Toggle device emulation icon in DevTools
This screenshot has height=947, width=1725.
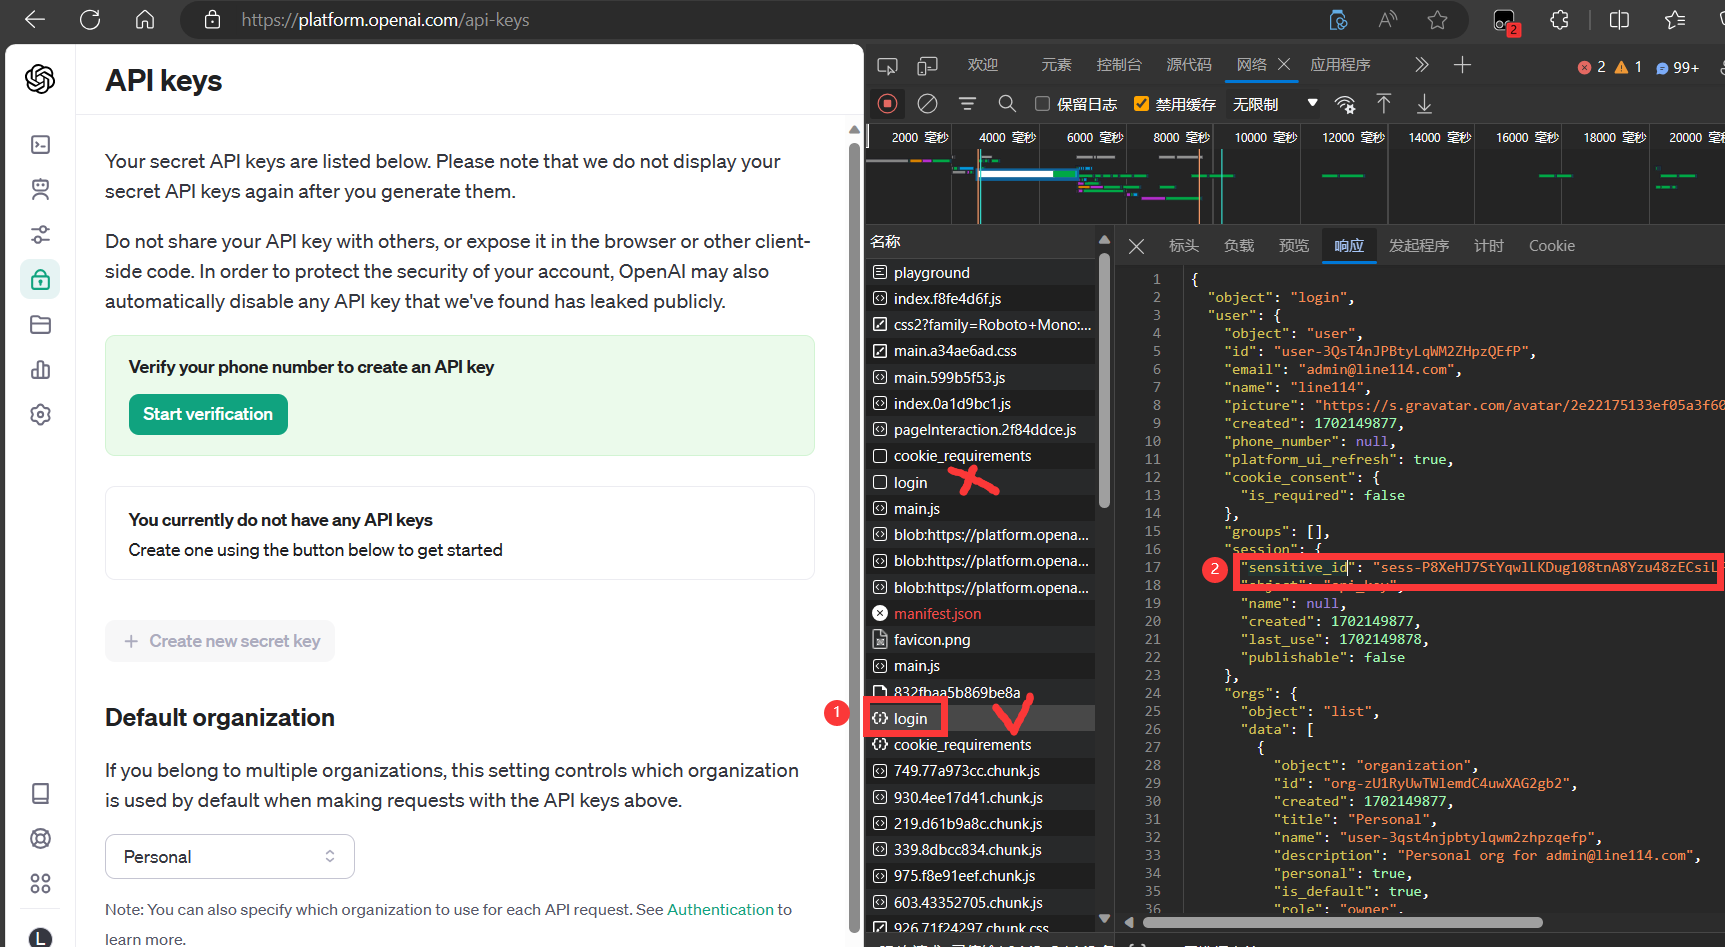(928, 65)
